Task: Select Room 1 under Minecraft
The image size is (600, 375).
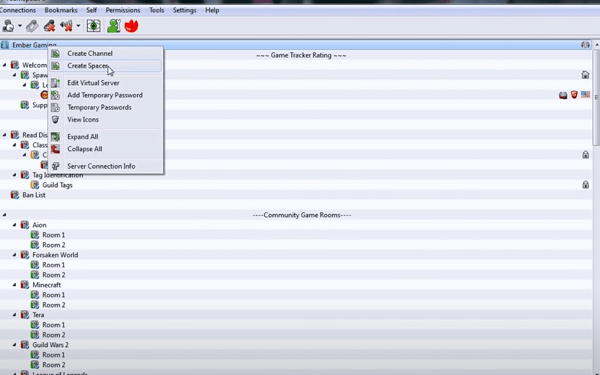Action: tap(54, 295)
